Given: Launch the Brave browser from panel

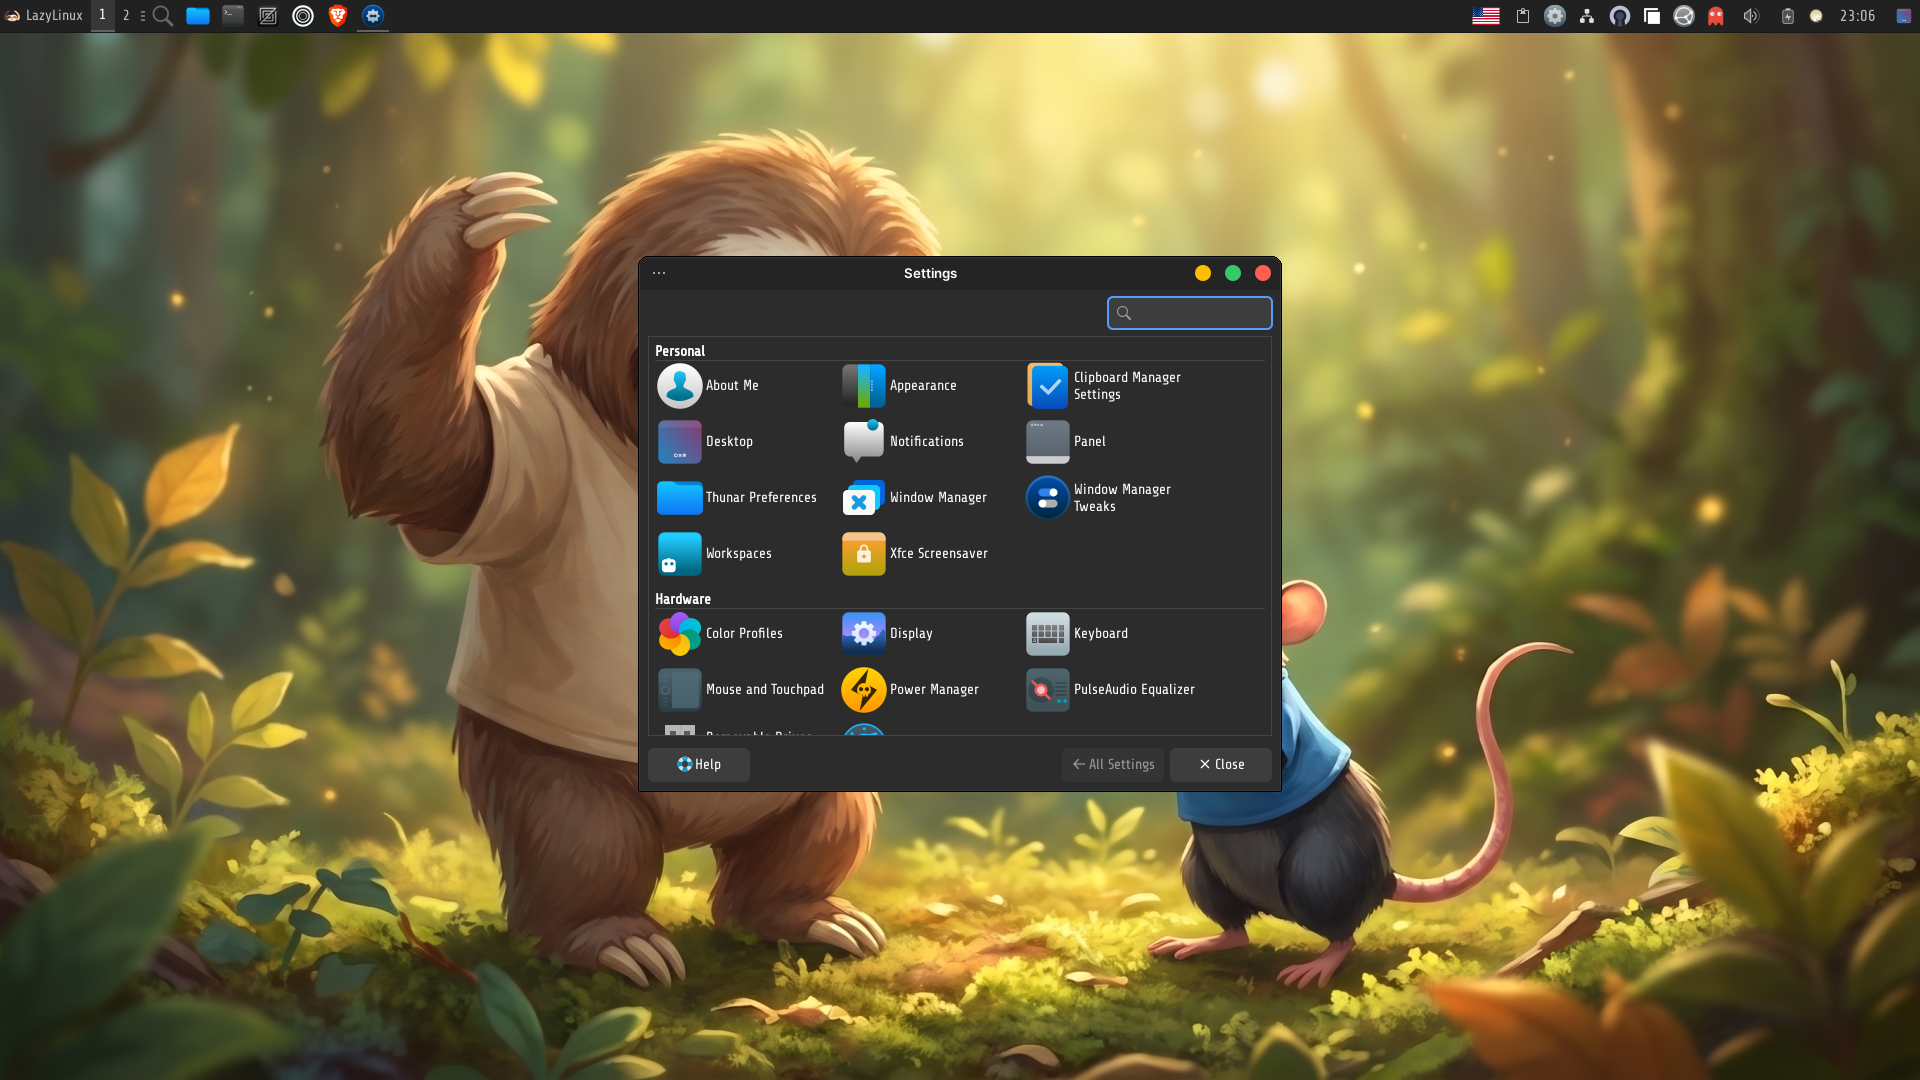Looking at the screenshot, I should [338, 16].
